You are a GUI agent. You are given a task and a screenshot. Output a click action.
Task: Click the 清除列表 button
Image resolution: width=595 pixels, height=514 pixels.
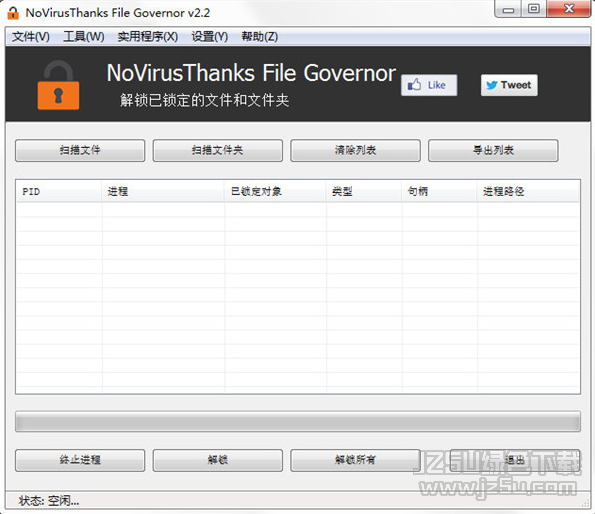[x=355, y=151]
